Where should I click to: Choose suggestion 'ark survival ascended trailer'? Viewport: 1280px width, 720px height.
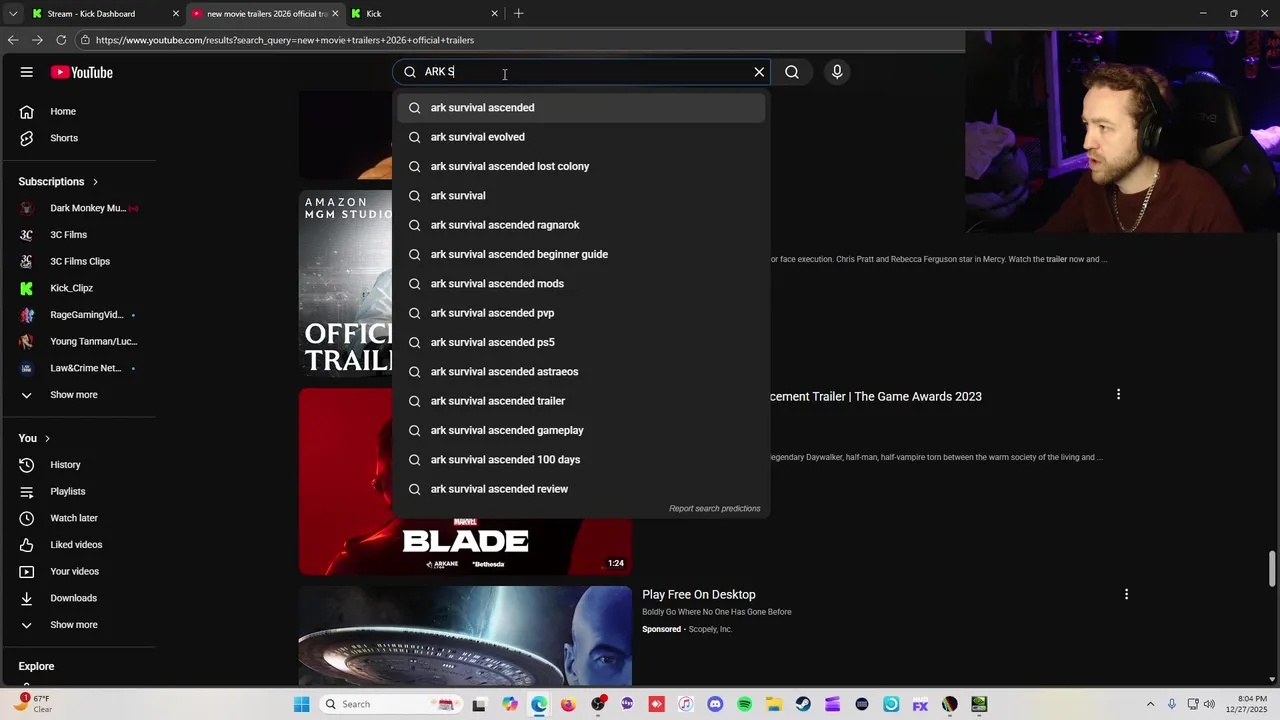tap(581, 401)
